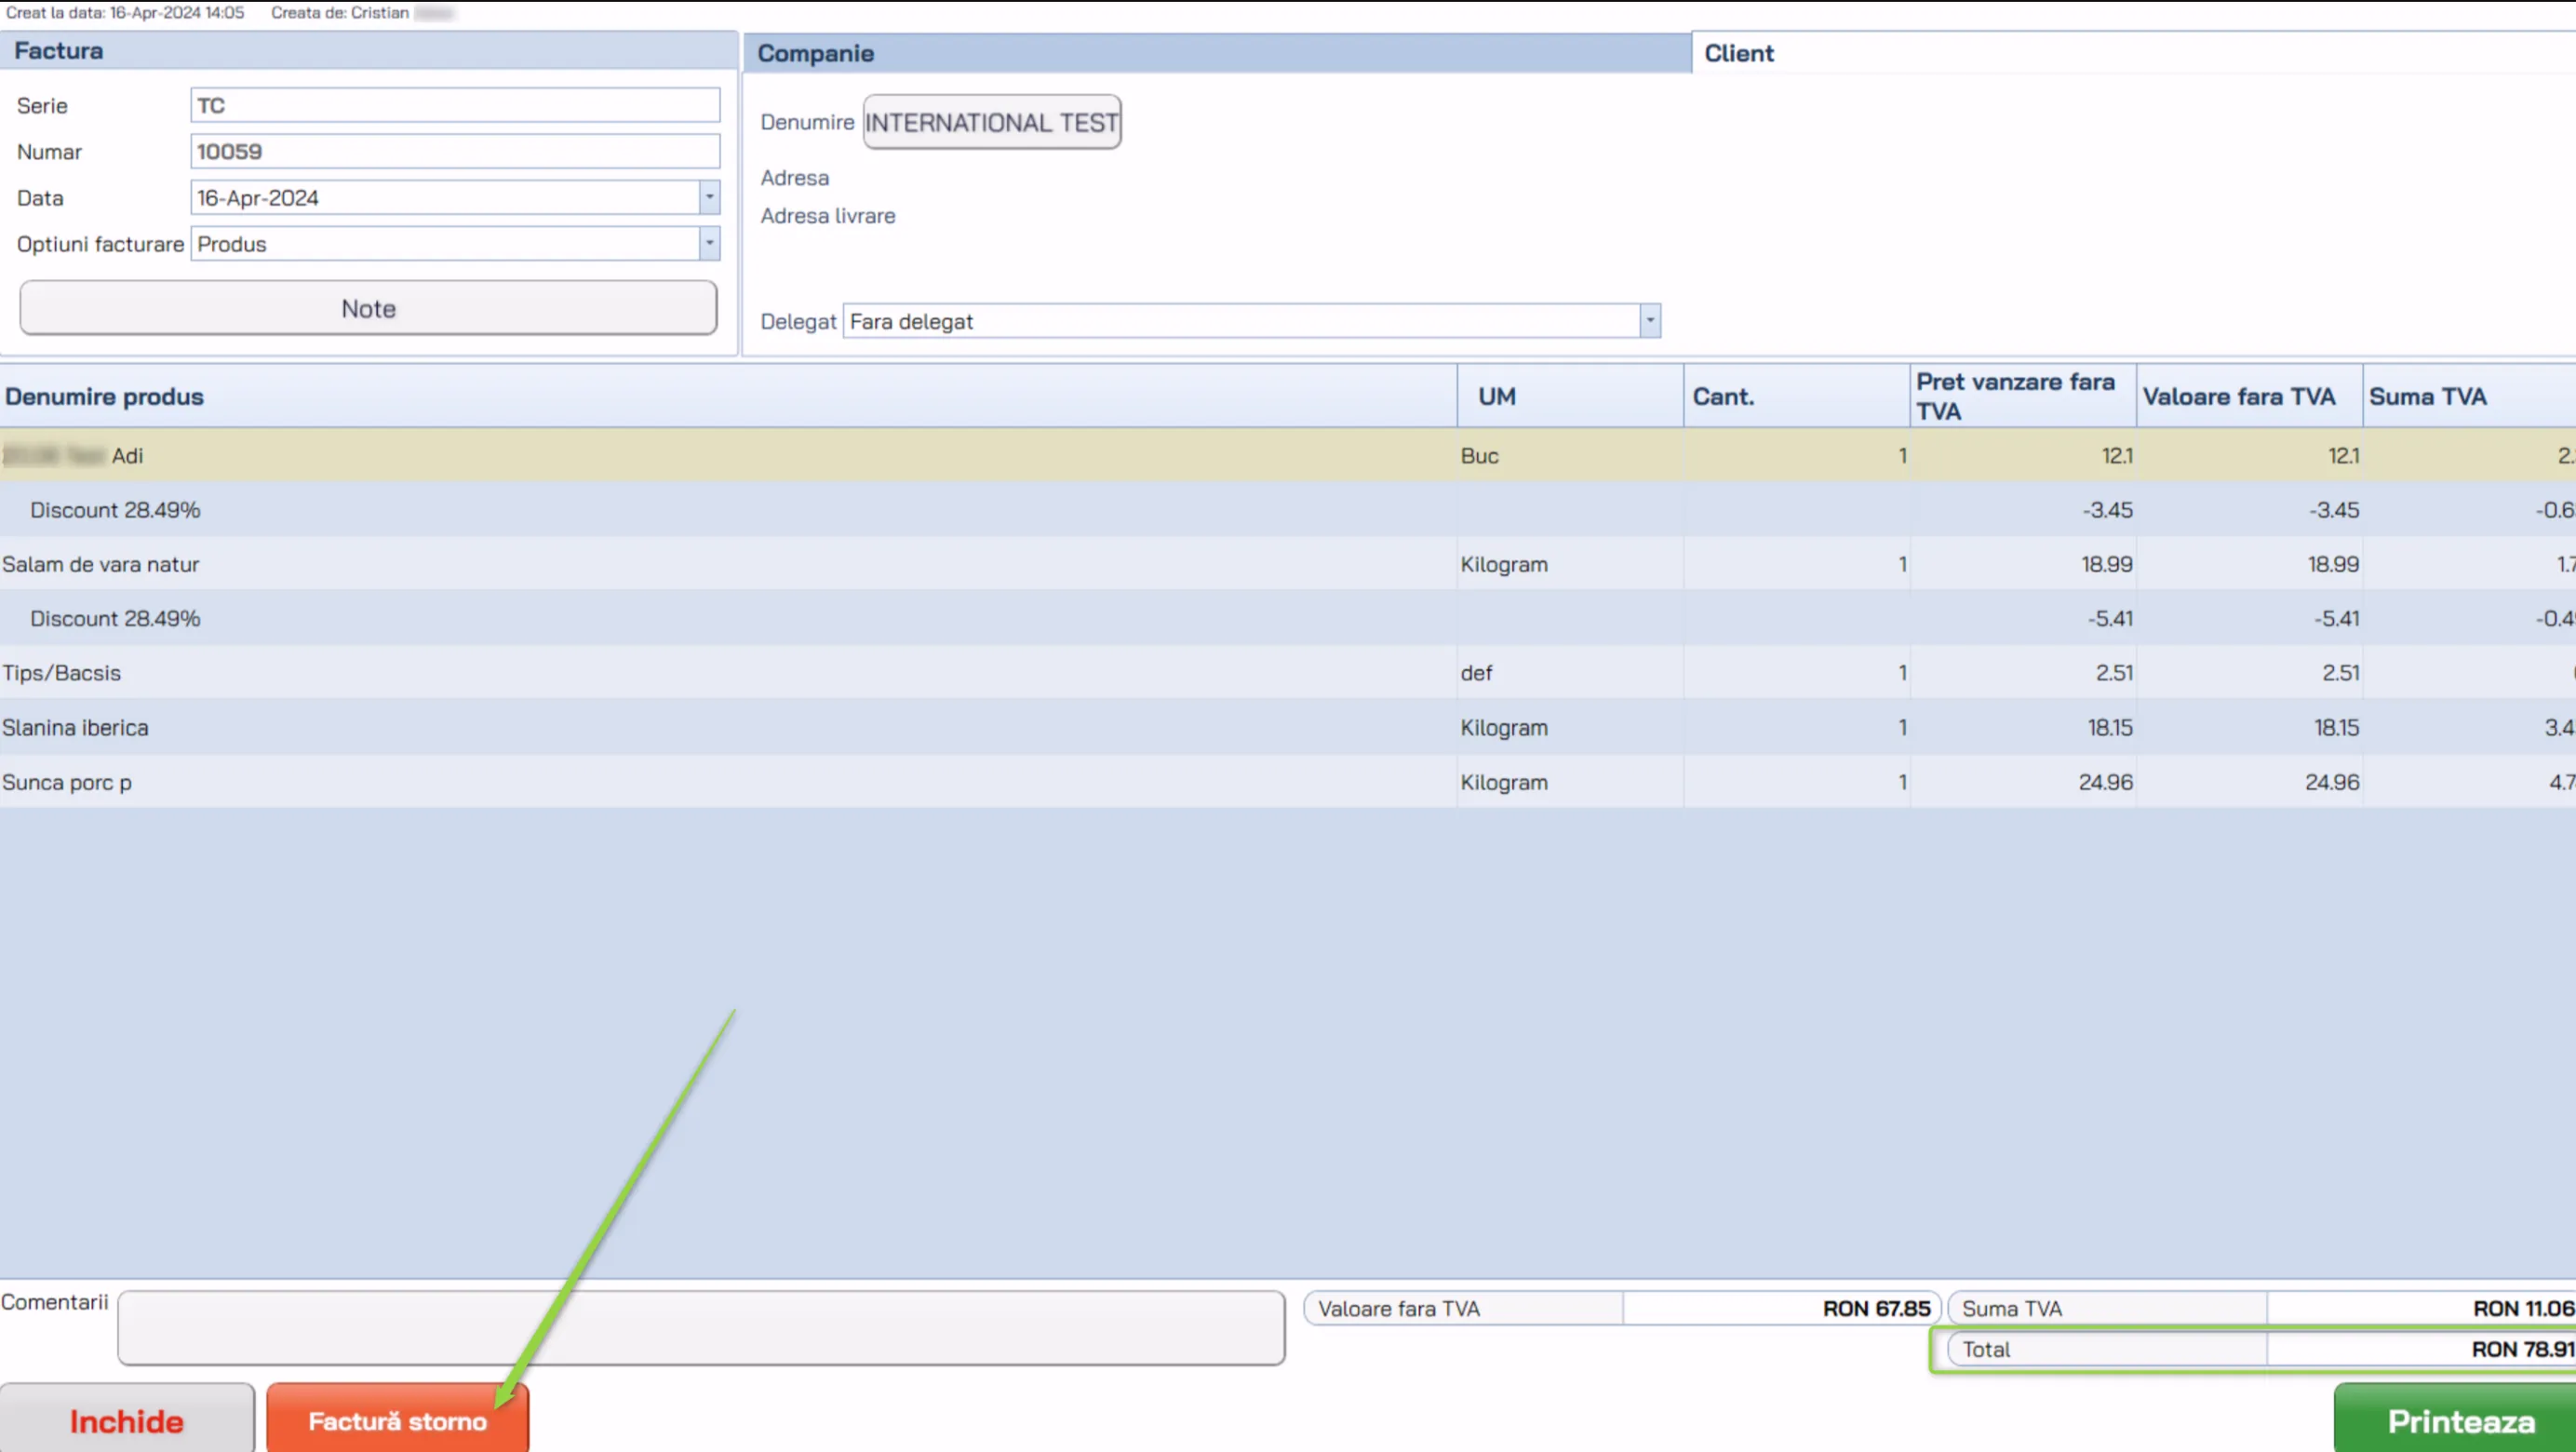Select the Tips/Bacsis row

pos(1288,673)
